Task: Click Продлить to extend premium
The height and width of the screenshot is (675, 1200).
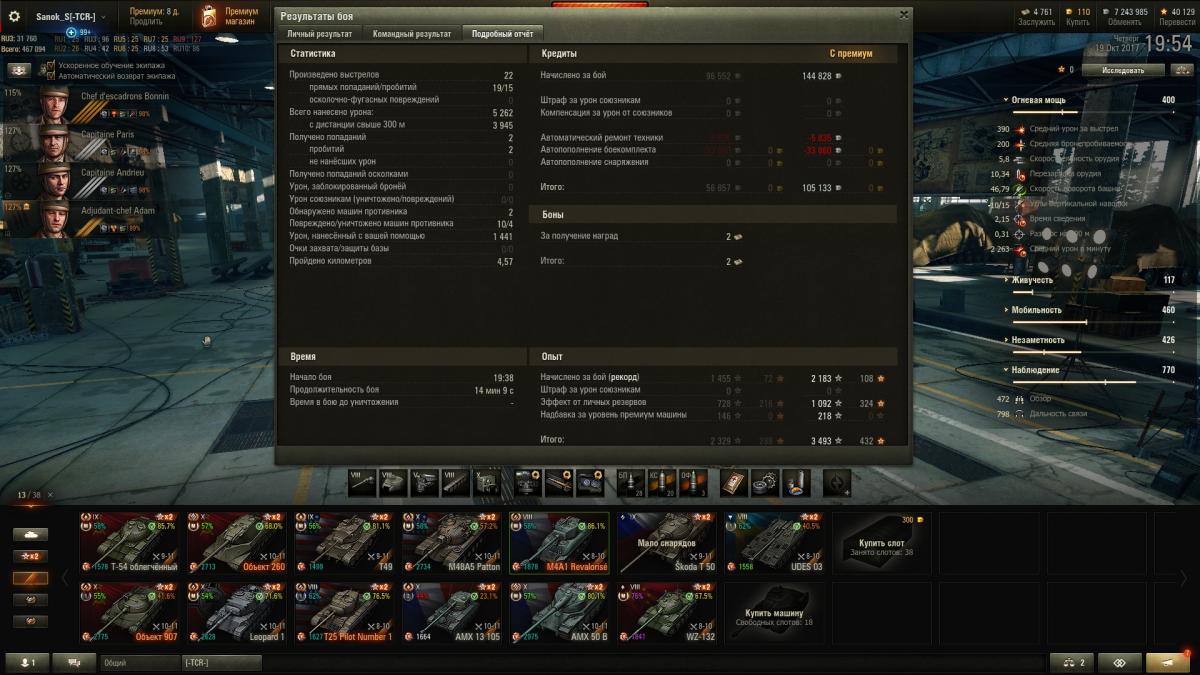Action: click(x=147, y=23)
